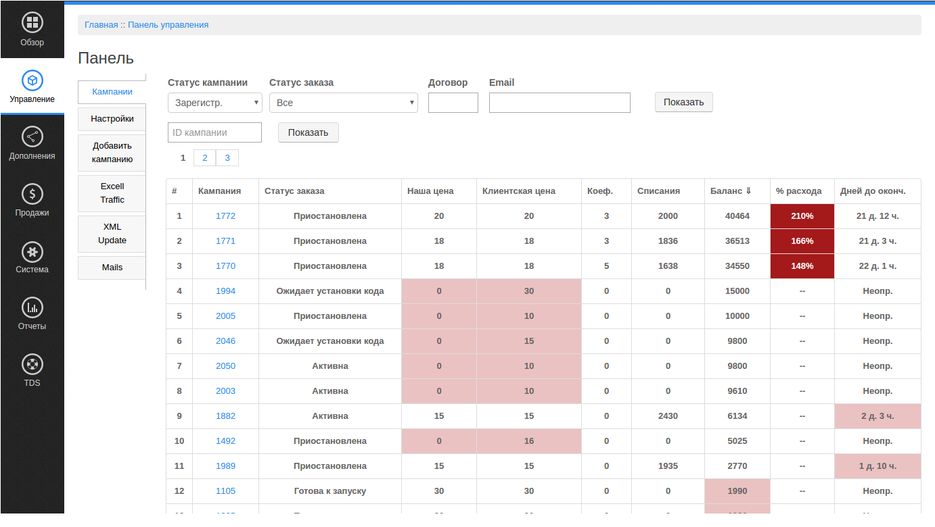The image size is (935, 527).
Task: Open campaign 1772
Action: pos(225,216)
